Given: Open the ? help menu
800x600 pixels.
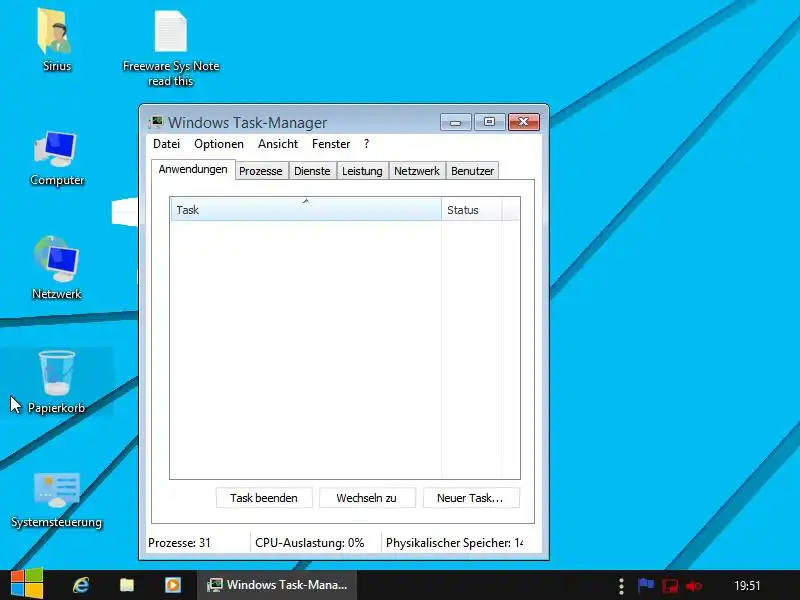Looking at the screenshot, I should coord(366,144).
